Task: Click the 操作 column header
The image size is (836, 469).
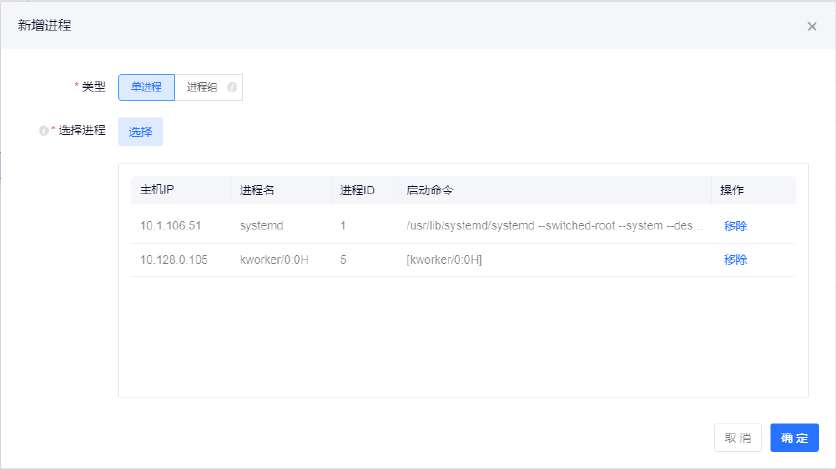Action: point(732,190)
